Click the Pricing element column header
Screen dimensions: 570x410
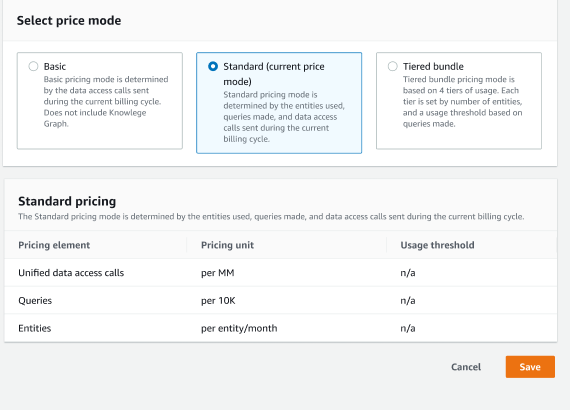click(x=54, y=245)
